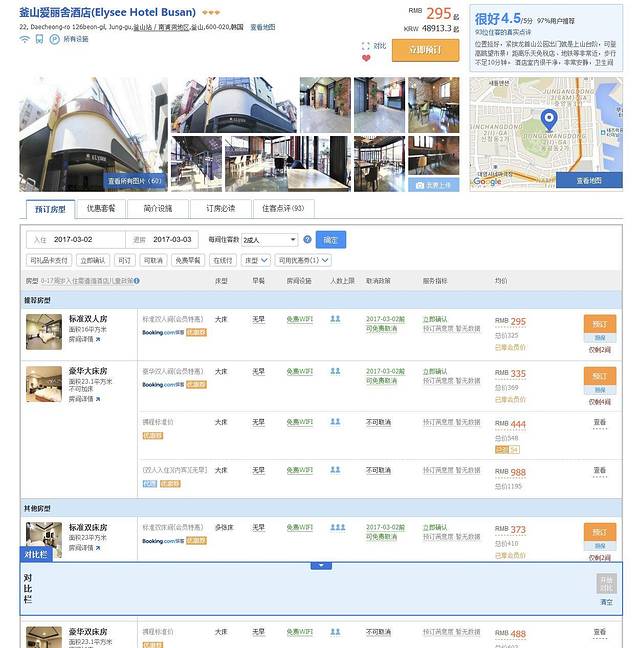Click 确定 to confirm dates
This screenshot has height=648, width=640.
(x=331, y=240)
